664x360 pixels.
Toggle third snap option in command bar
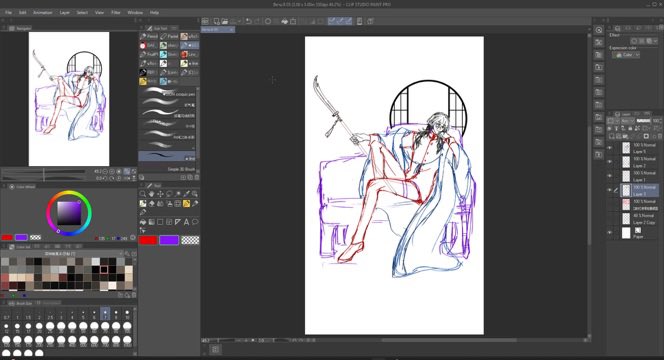tap(349, 21)
